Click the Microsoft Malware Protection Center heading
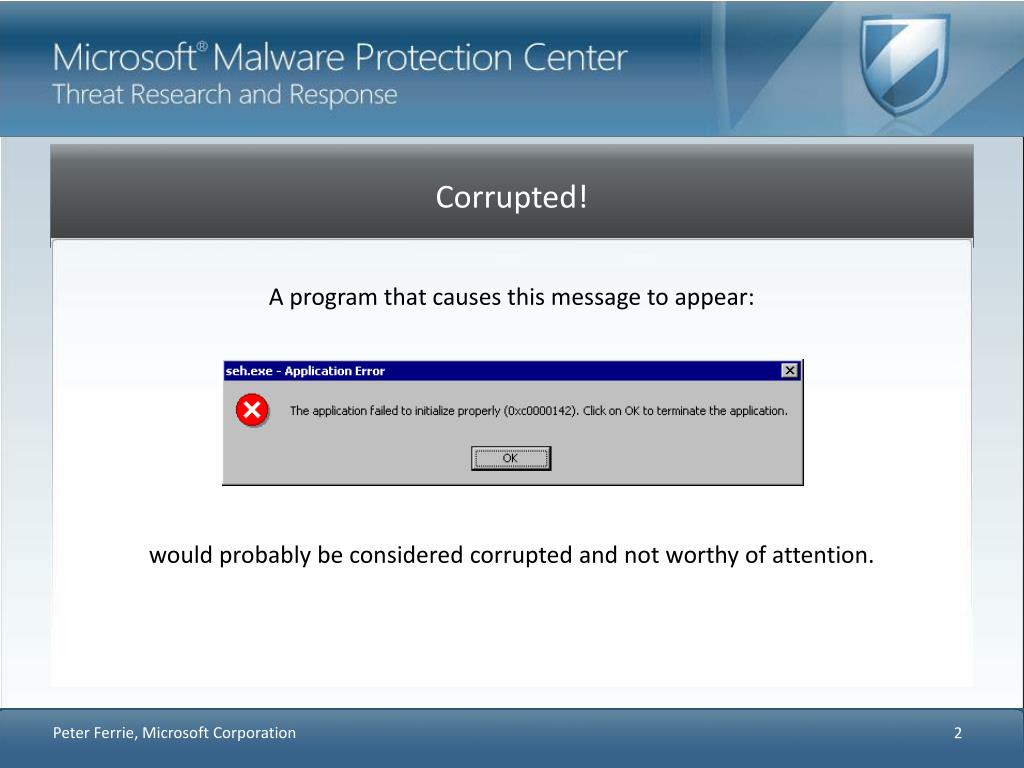The image size is (1024, 768). [x=340, y=57]
